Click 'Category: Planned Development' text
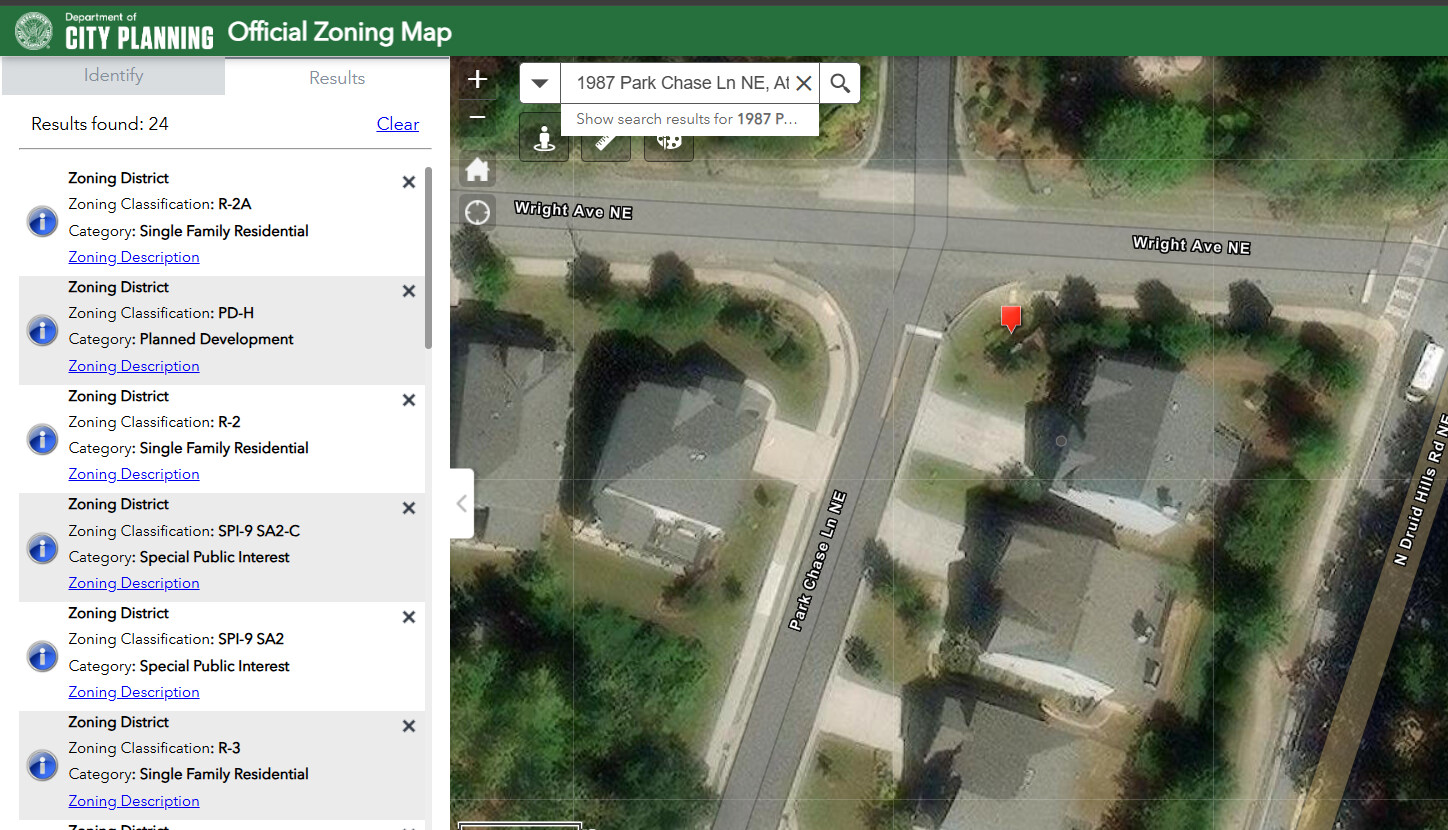 pyautogui.click(x=181, y=339)
